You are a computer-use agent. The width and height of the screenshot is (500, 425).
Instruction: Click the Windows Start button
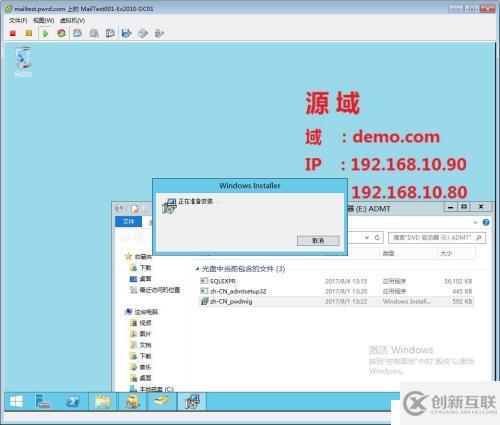pos(16,402)
